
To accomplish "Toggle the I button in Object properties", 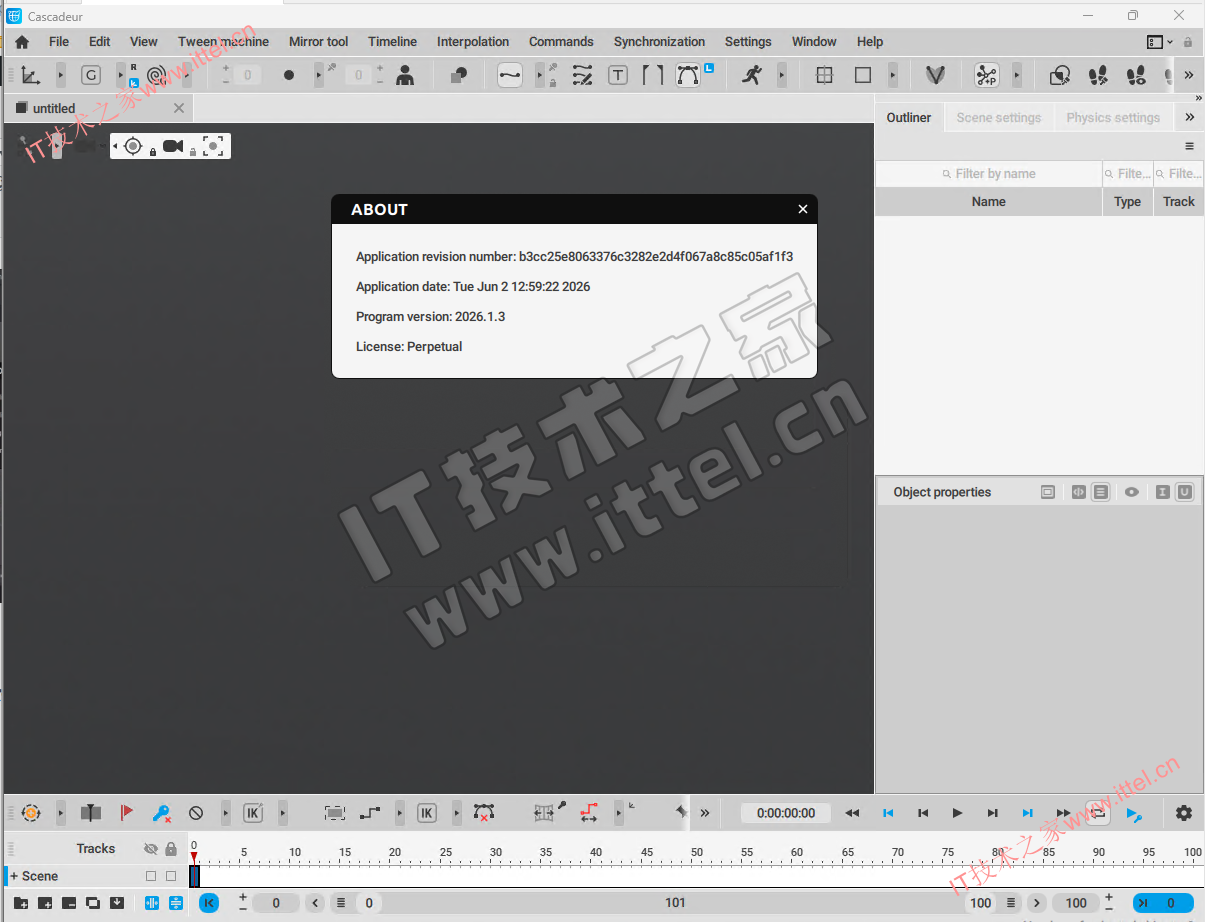I will [x=1161, y=492].
